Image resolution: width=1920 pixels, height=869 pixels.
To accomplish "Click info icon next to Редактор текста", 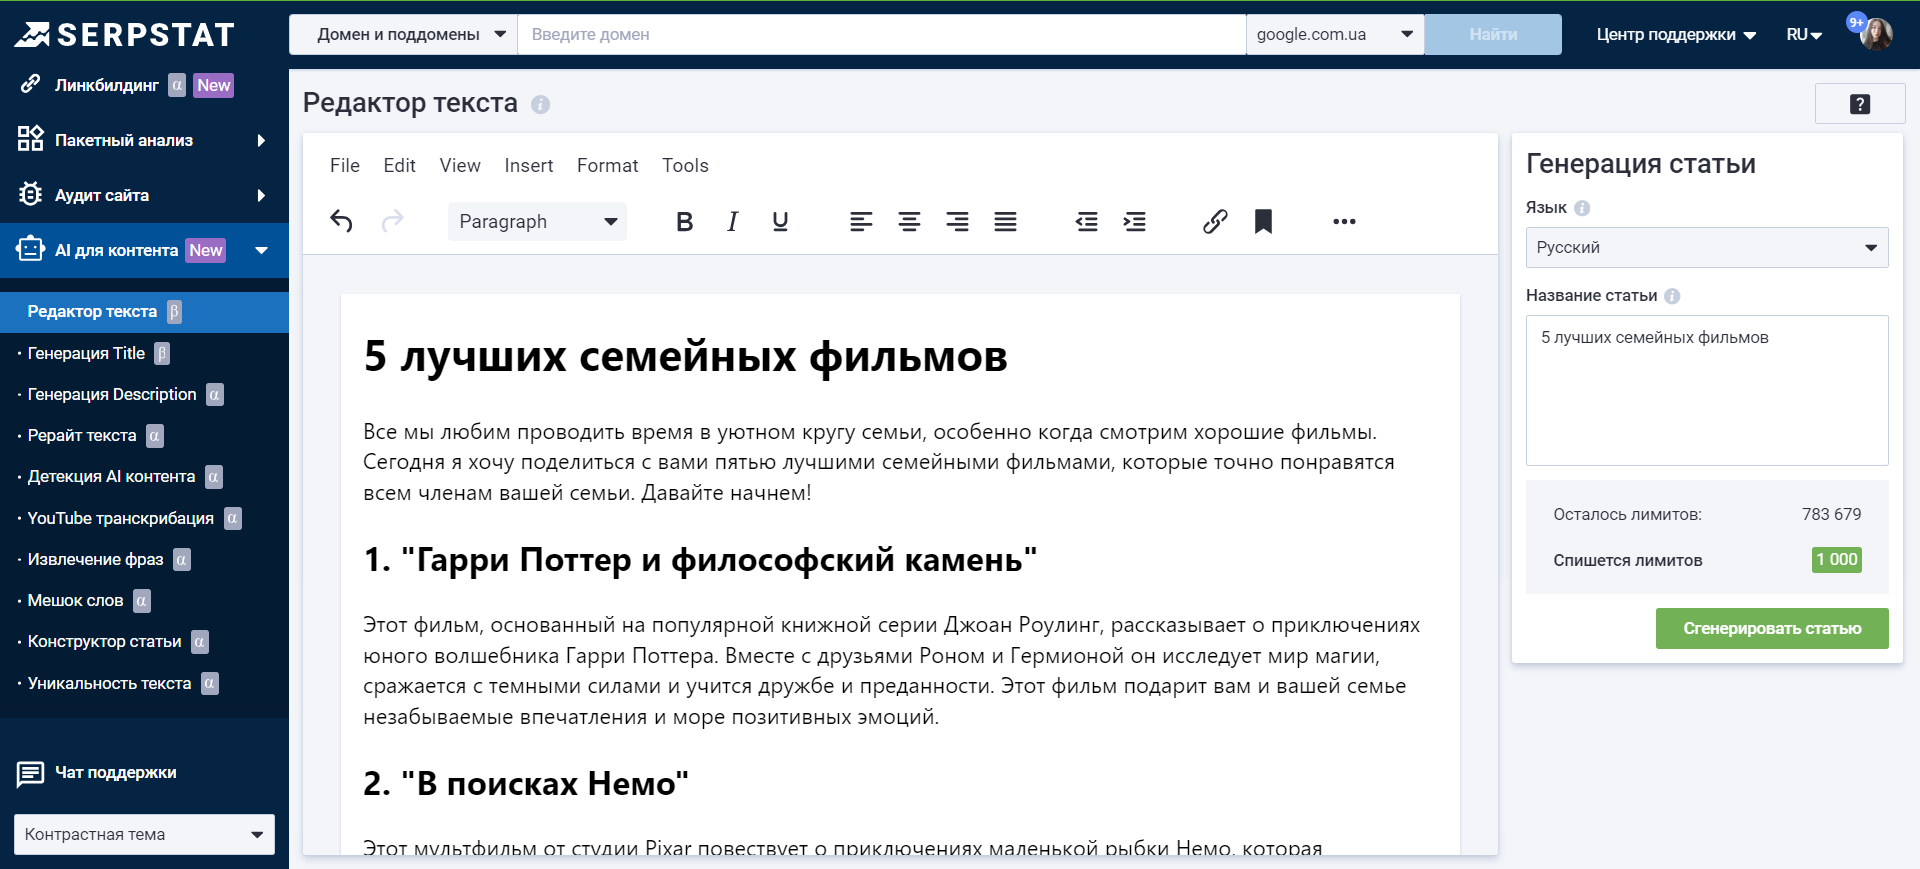I will [540, 104].
